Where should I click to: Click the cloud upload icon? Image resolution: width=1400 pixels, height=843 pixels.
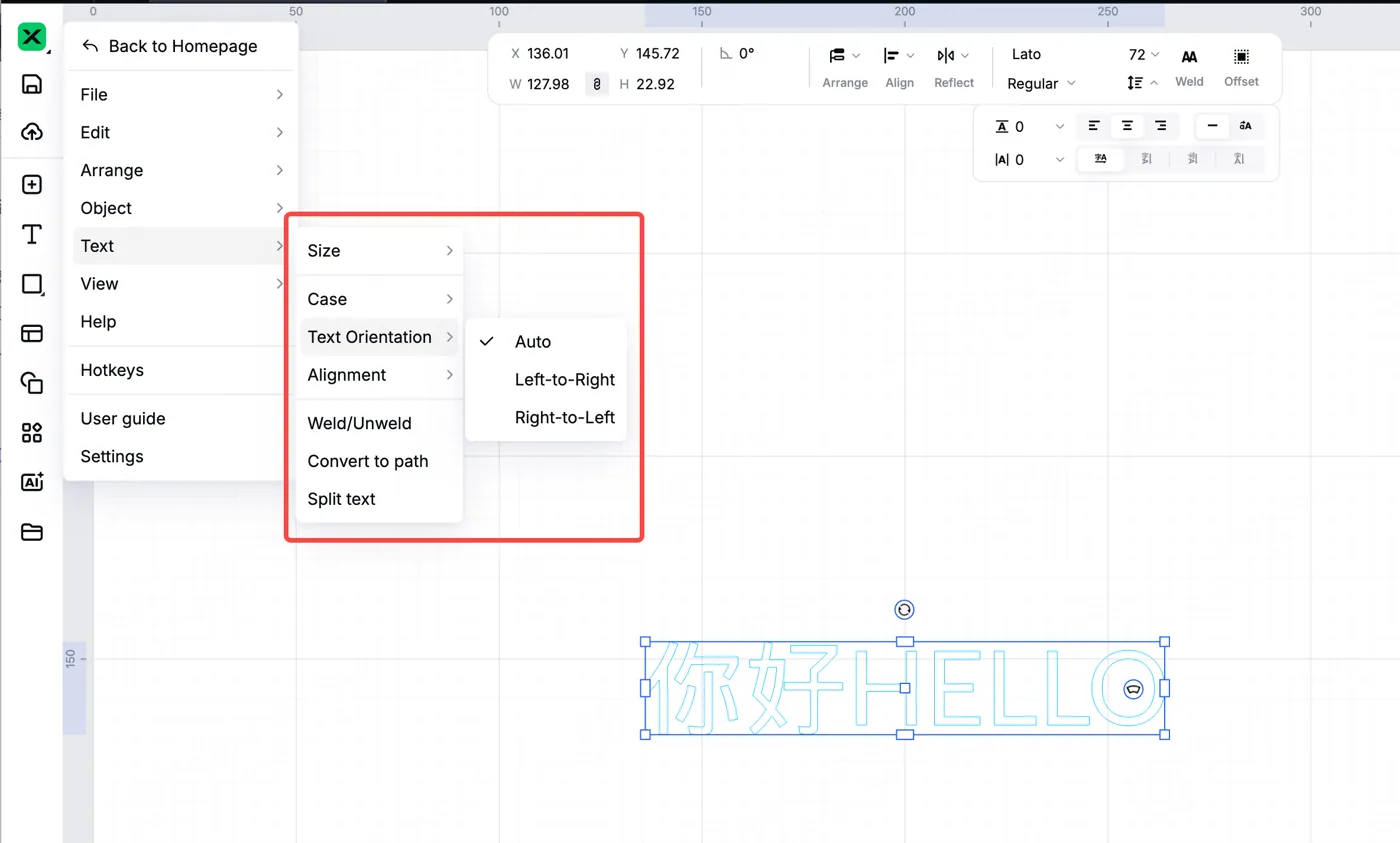tap(32, 132)
